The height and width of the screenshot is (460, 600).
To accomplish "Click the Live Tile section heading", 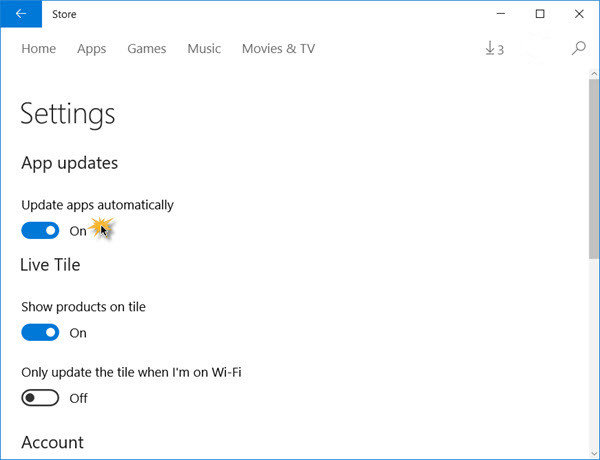I will pos(50,265).
